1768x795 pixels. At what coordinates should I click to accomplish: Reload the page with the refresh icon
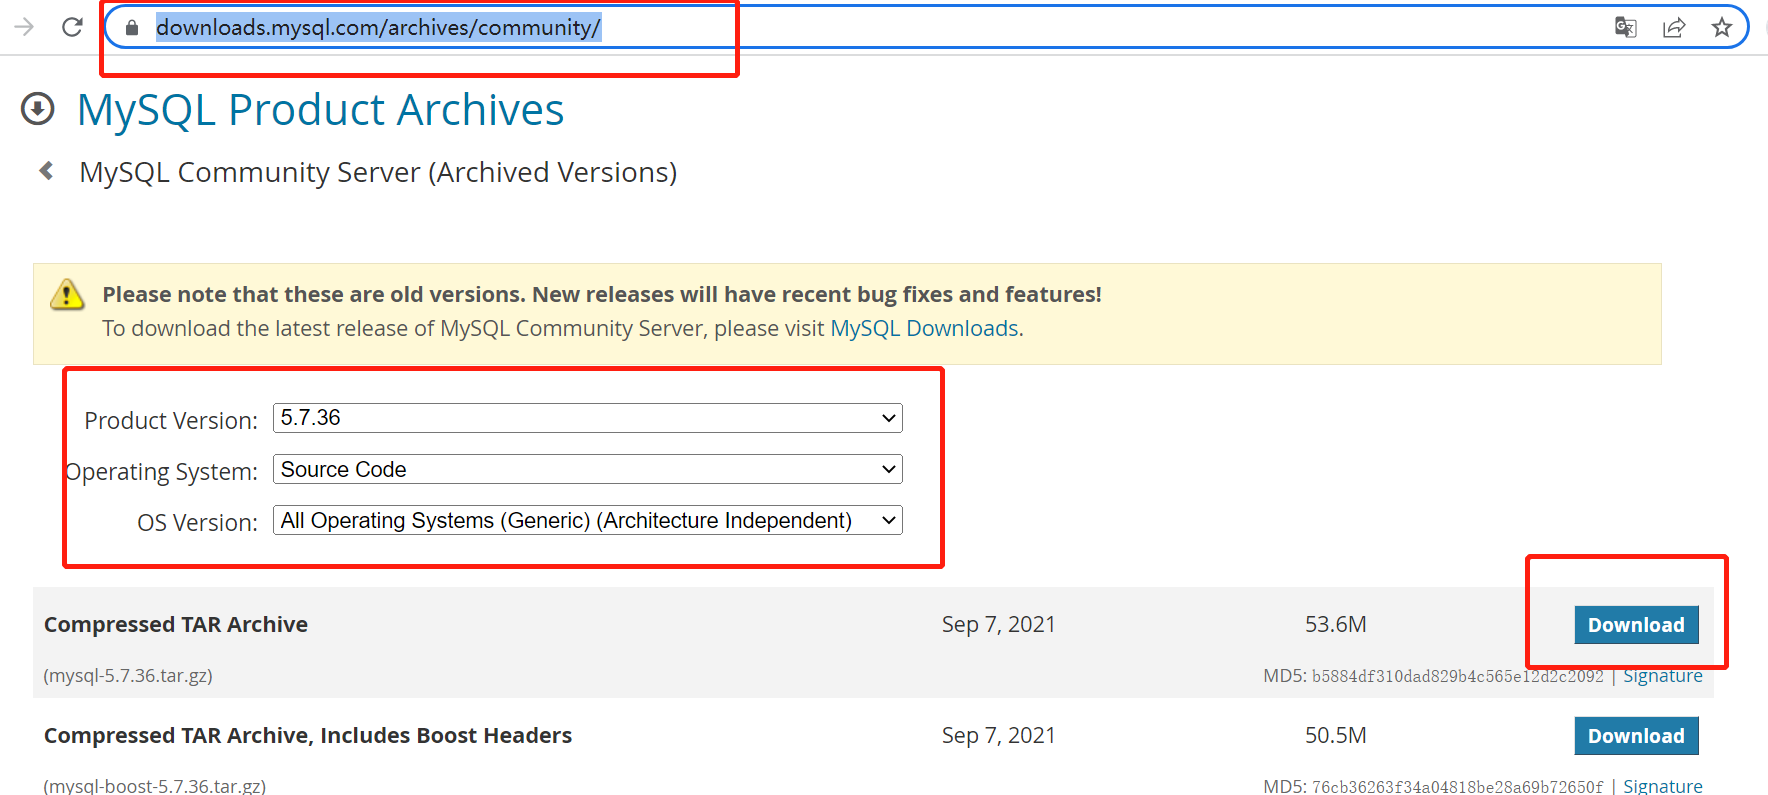click(72, 27)
